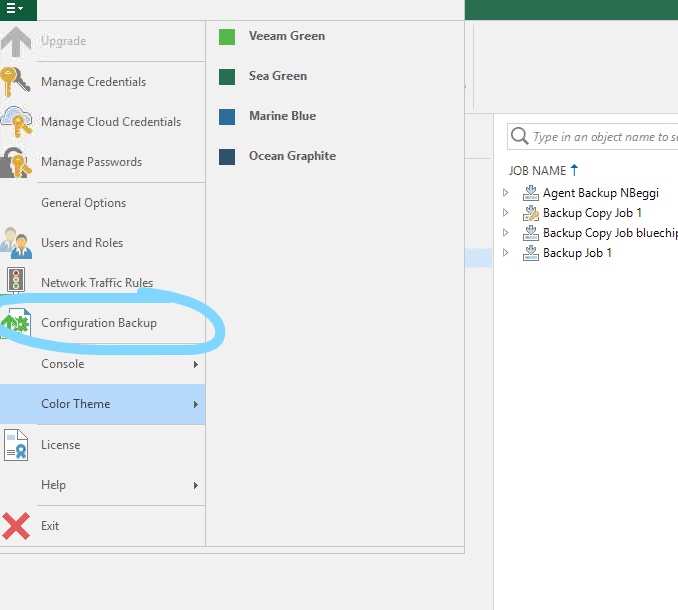
Task: Select the Backup Copy Job bluechip row
Action: click(x=610, y=233)
